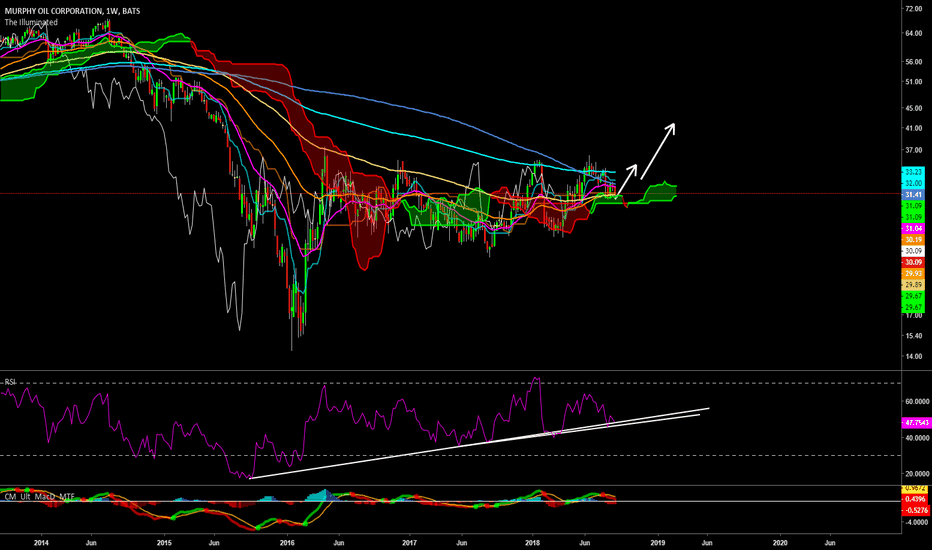Select the yellow 0.5672 MACD value tag
Screen dimensions: 932x550
pos(916,489)
